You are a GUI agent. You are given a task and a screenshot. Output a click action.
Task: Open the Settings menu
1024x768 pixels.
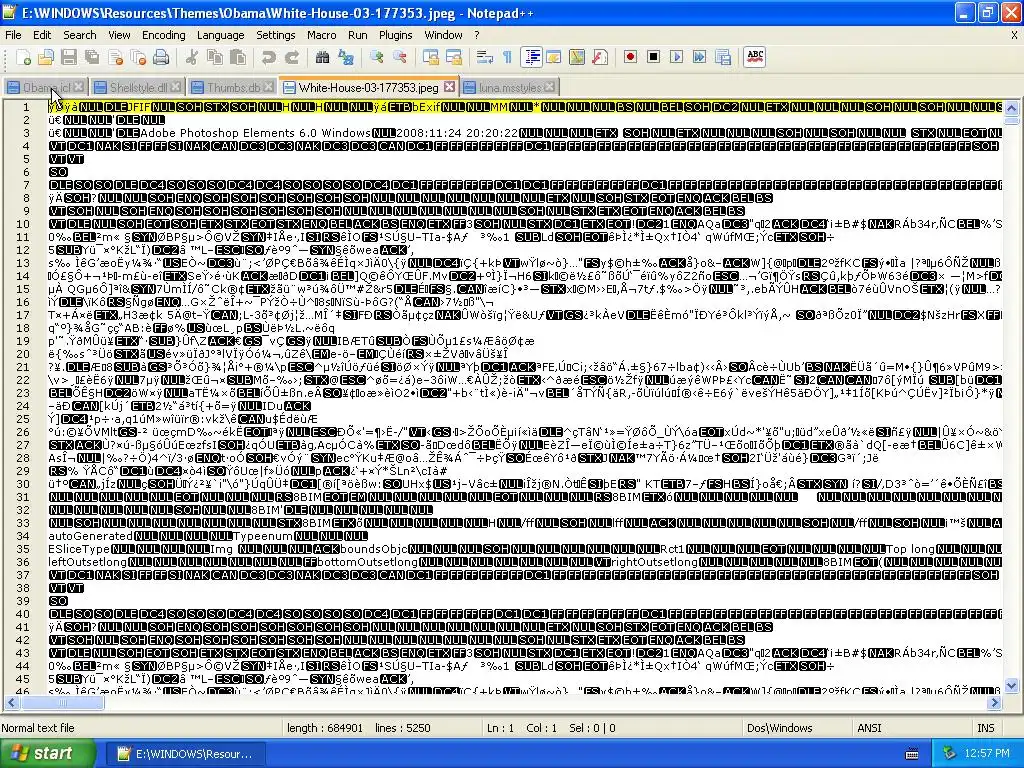tap(276, 35)
